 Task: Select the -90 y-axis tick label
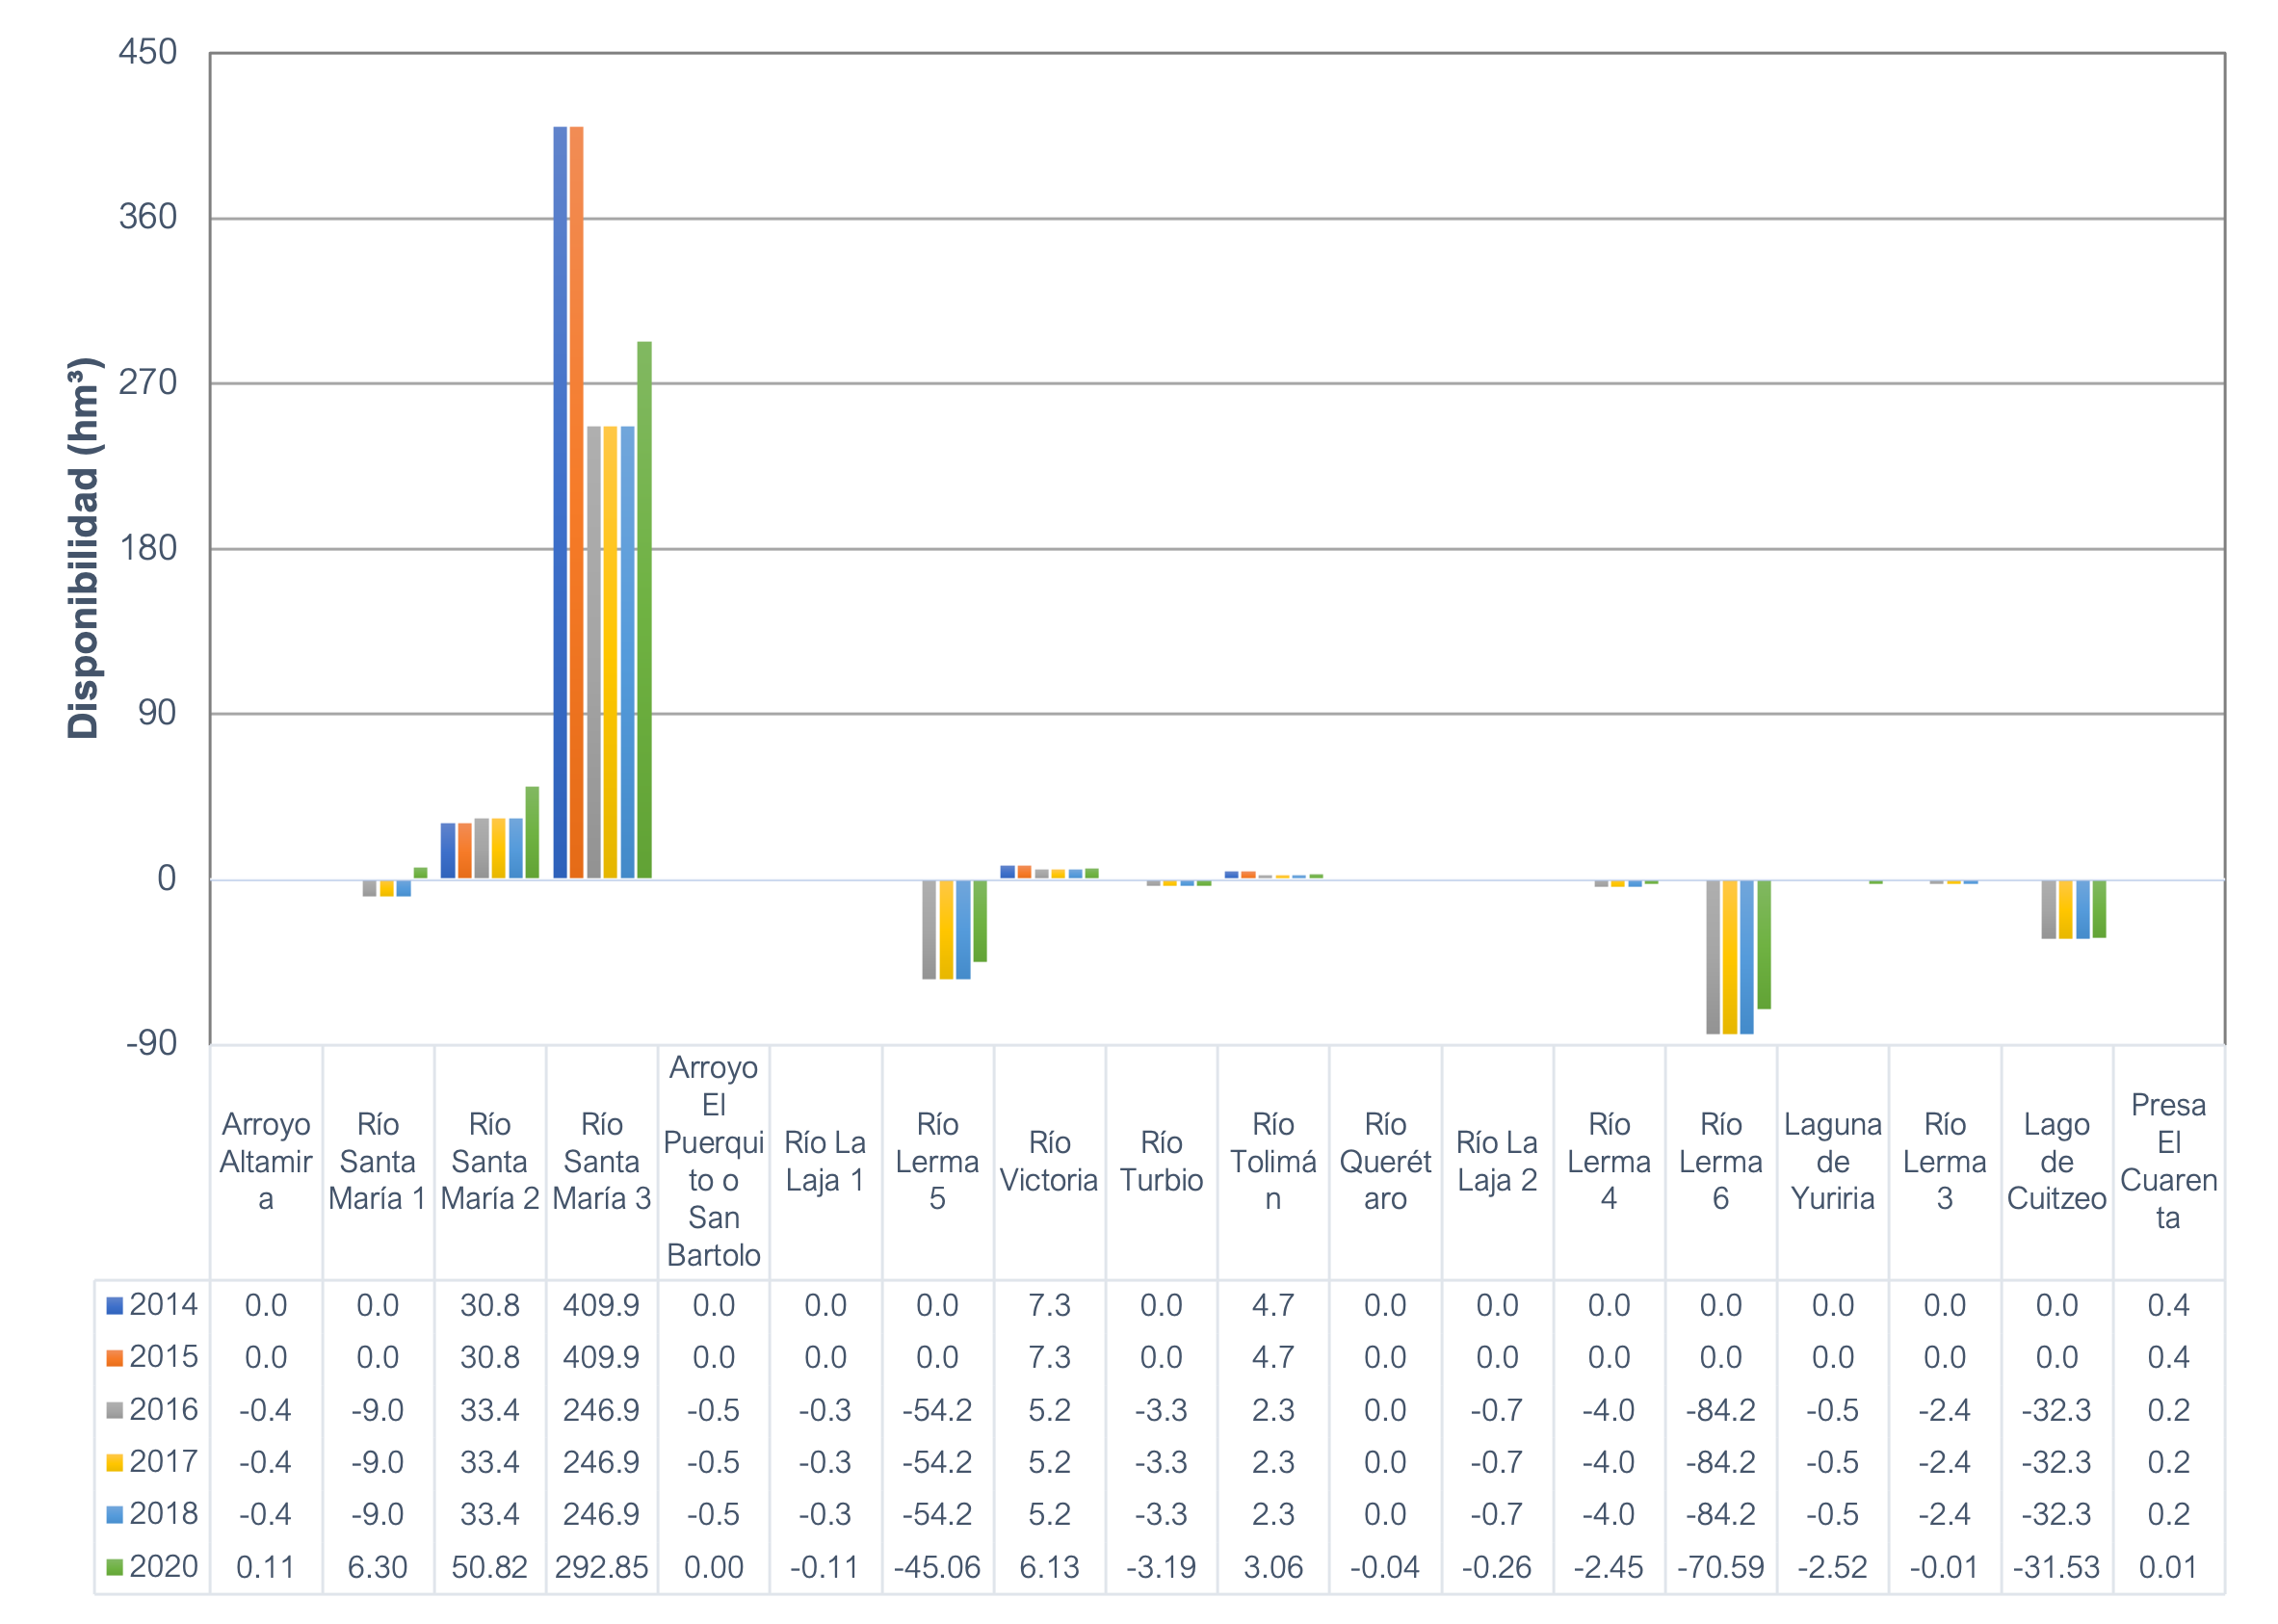[x=152, y=1043]
